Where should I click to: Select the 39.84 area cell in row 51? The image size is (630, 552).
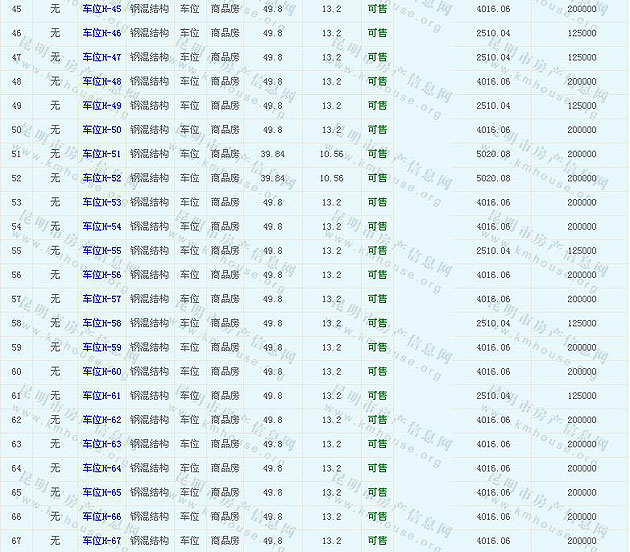click(272, 154)
